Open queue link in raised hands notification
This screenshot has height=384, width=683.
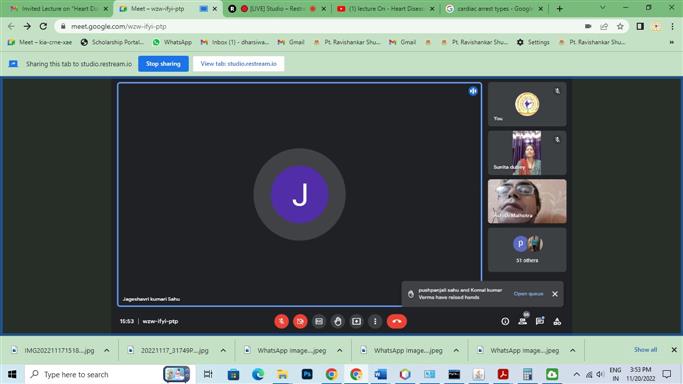(x=528, y=294)
